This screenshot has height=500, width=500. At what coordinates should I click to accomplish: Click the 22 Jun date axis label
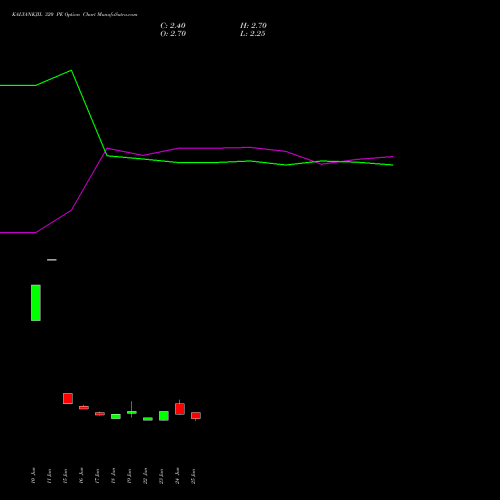coord(145,475)
